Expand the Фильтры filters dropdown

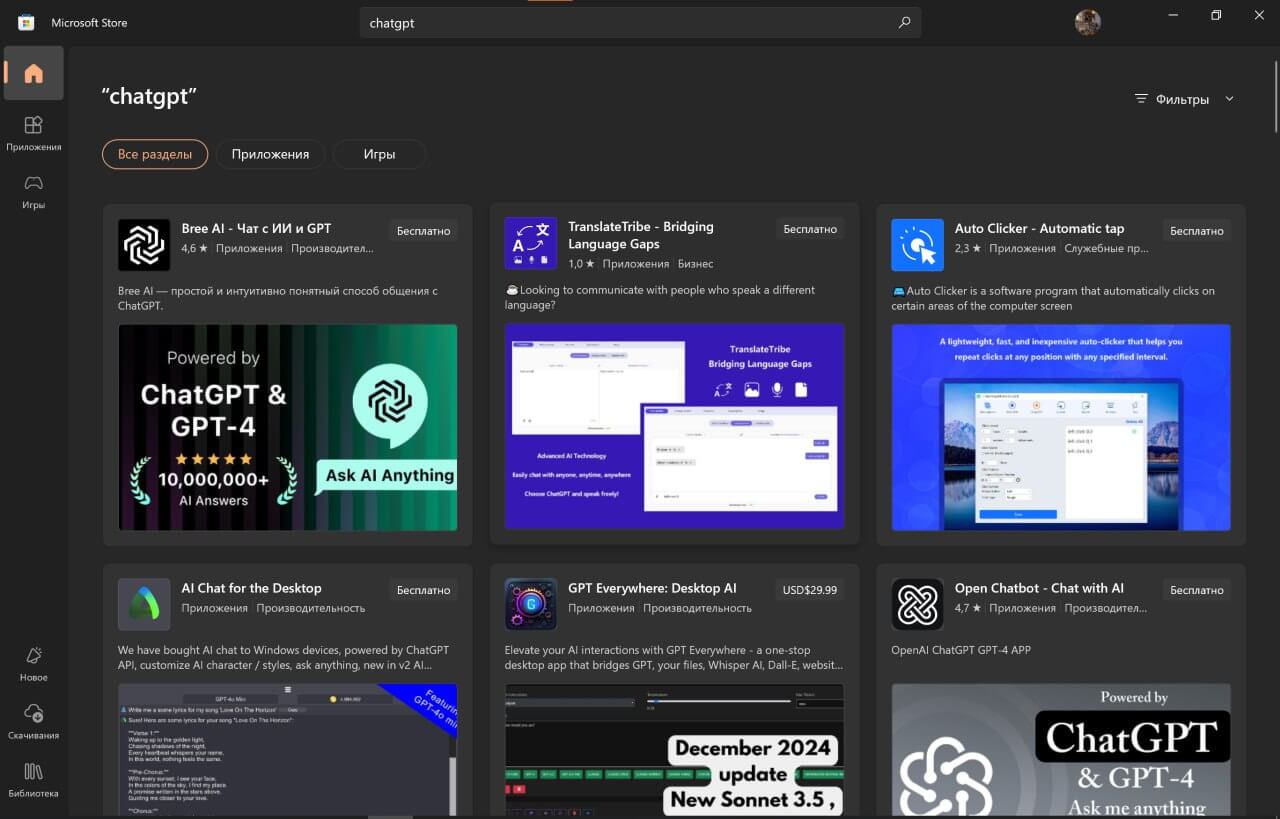pyautogui.click(x=1185, y=99)
